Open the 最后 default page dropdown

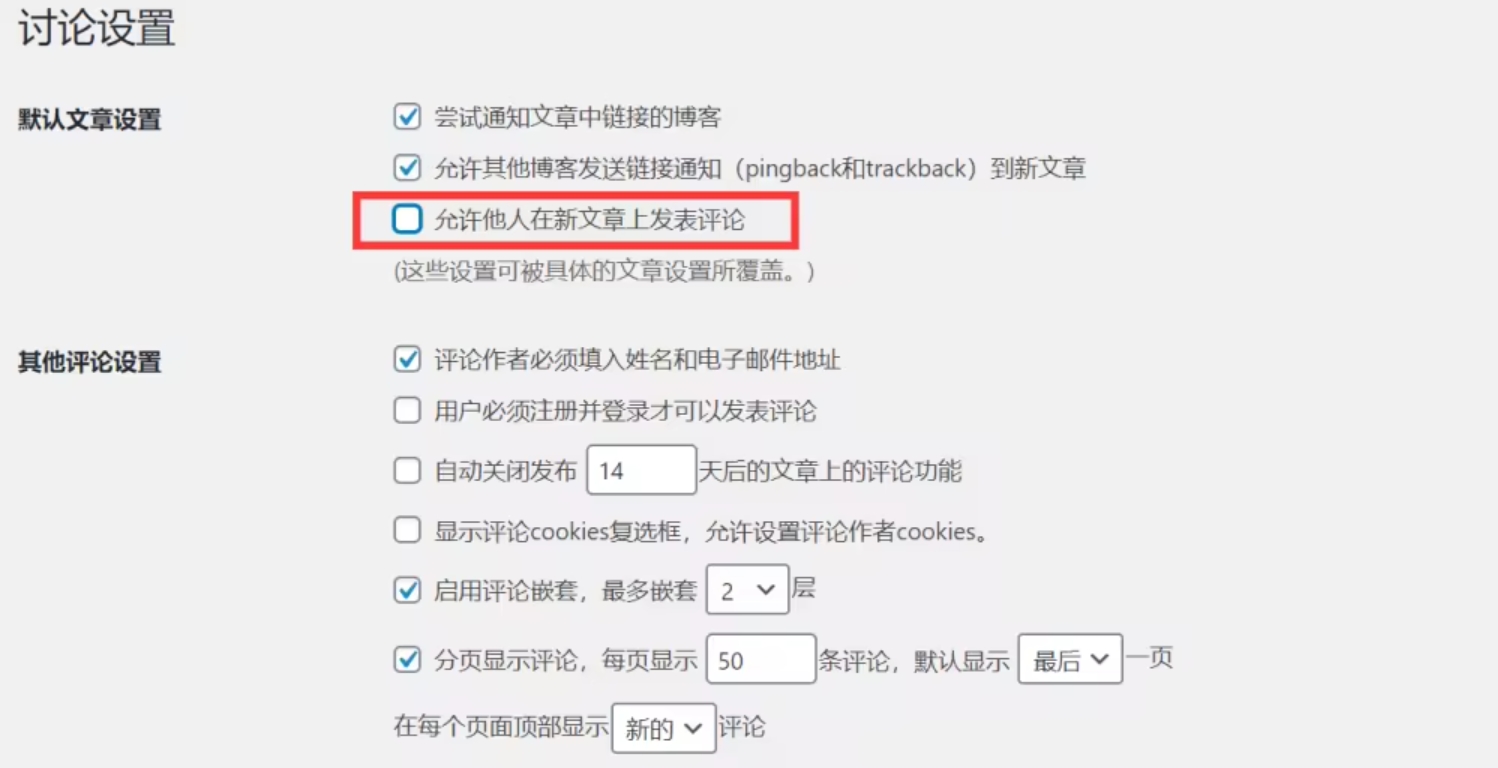pos(1070,659)
